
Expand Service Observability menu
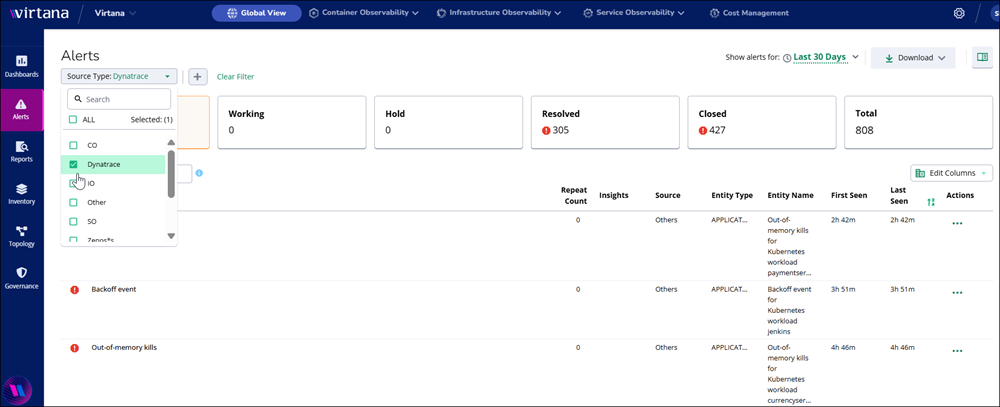coord(633,13)
